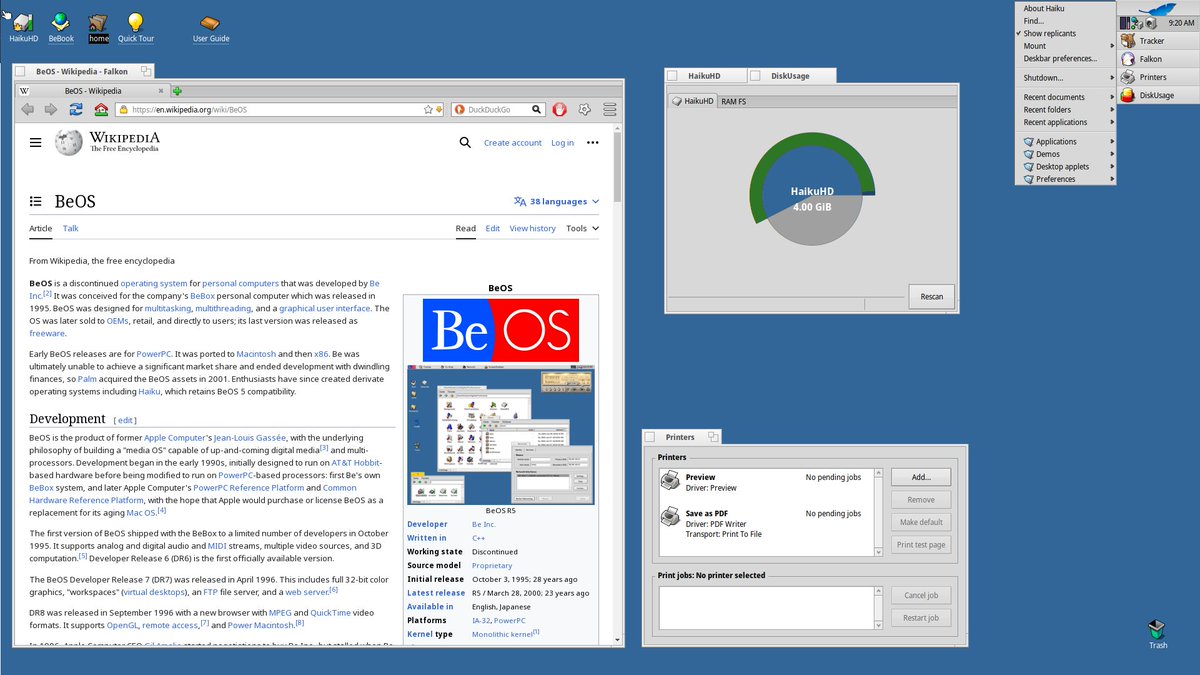Image resolution: width=1200 pixels, height=675 pixels.
Task: Expand the Mount submenu
Action: coord(1035,45)
